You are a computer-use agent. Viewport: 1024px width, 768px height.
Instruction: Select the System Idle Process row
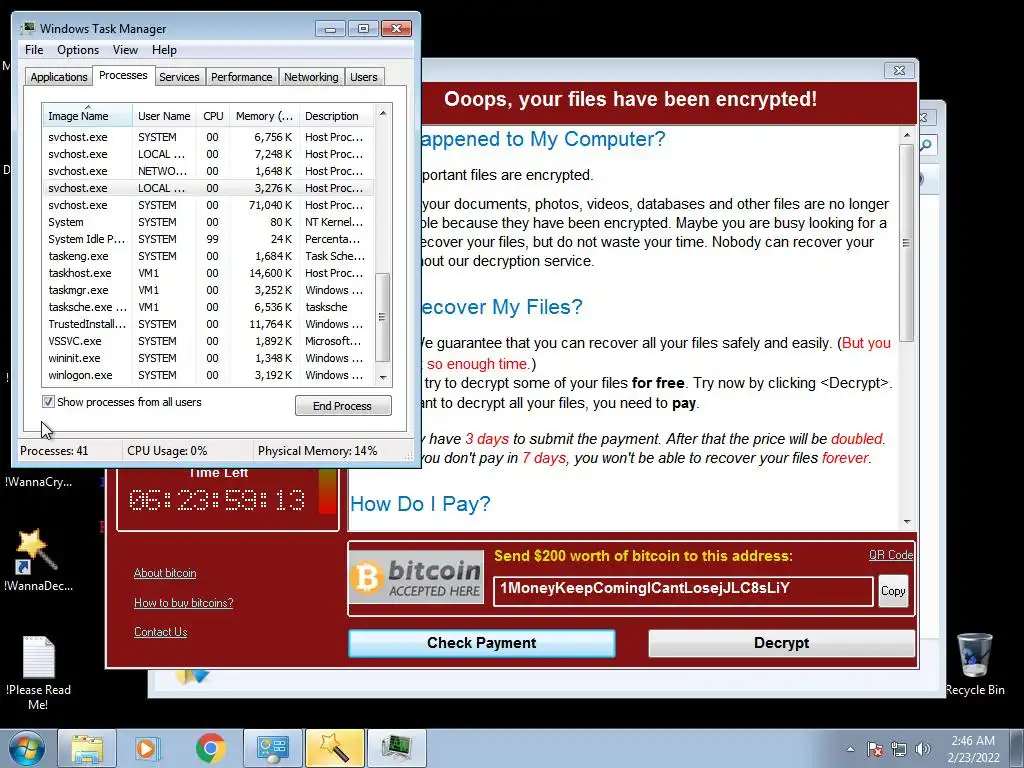click(x=208, y=239)
